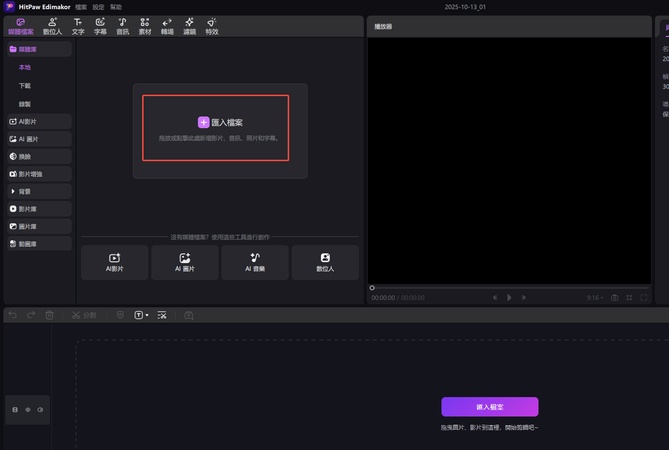Click the AI 音樂 tool button
Screen dimensions: 669x450
coord(254,262)
